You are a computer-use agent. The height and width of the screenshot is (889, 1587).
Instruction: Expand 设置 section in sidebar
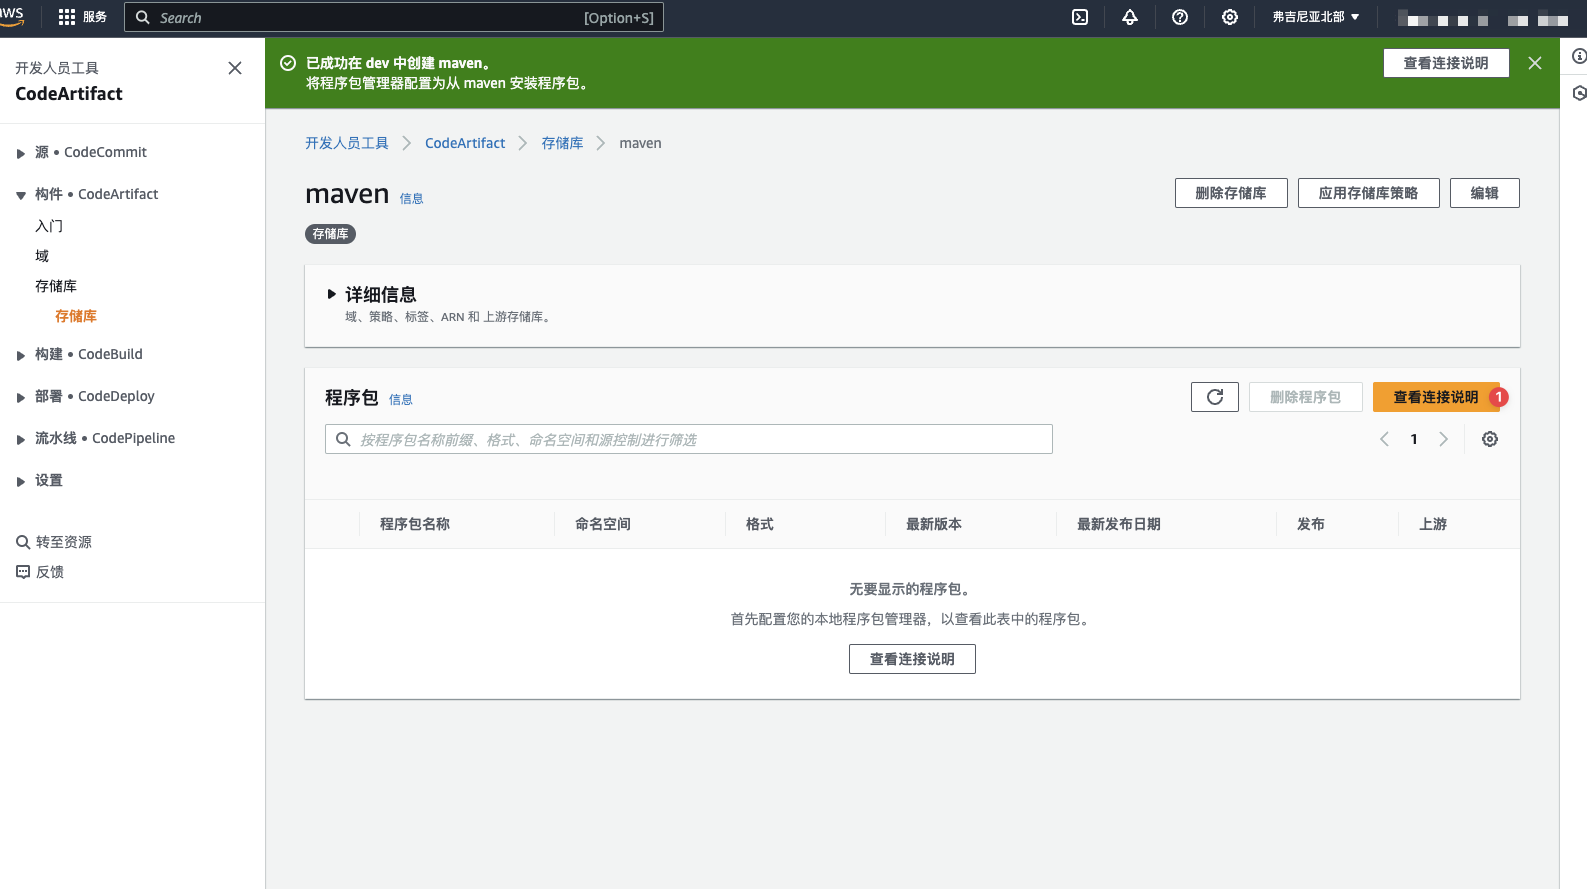tap(21, 481)
